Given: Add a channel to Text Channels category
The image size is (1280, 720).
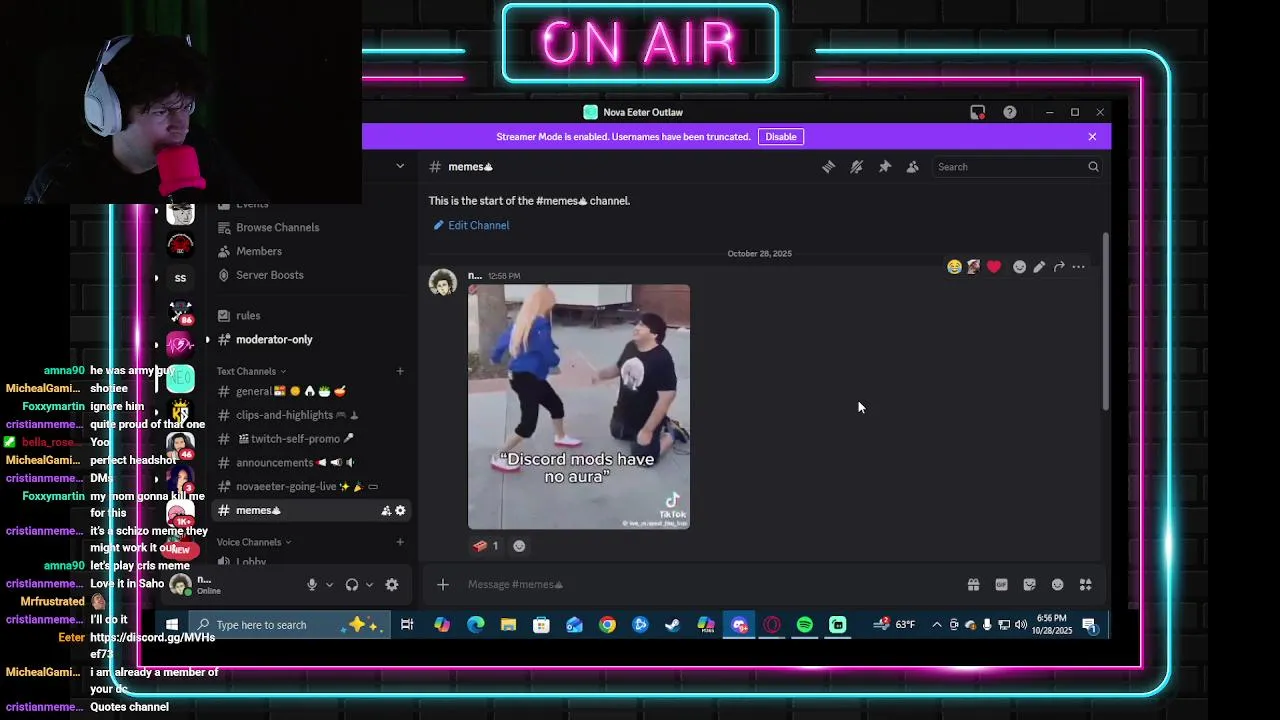Looking at the screenshot, I should 400,372.
